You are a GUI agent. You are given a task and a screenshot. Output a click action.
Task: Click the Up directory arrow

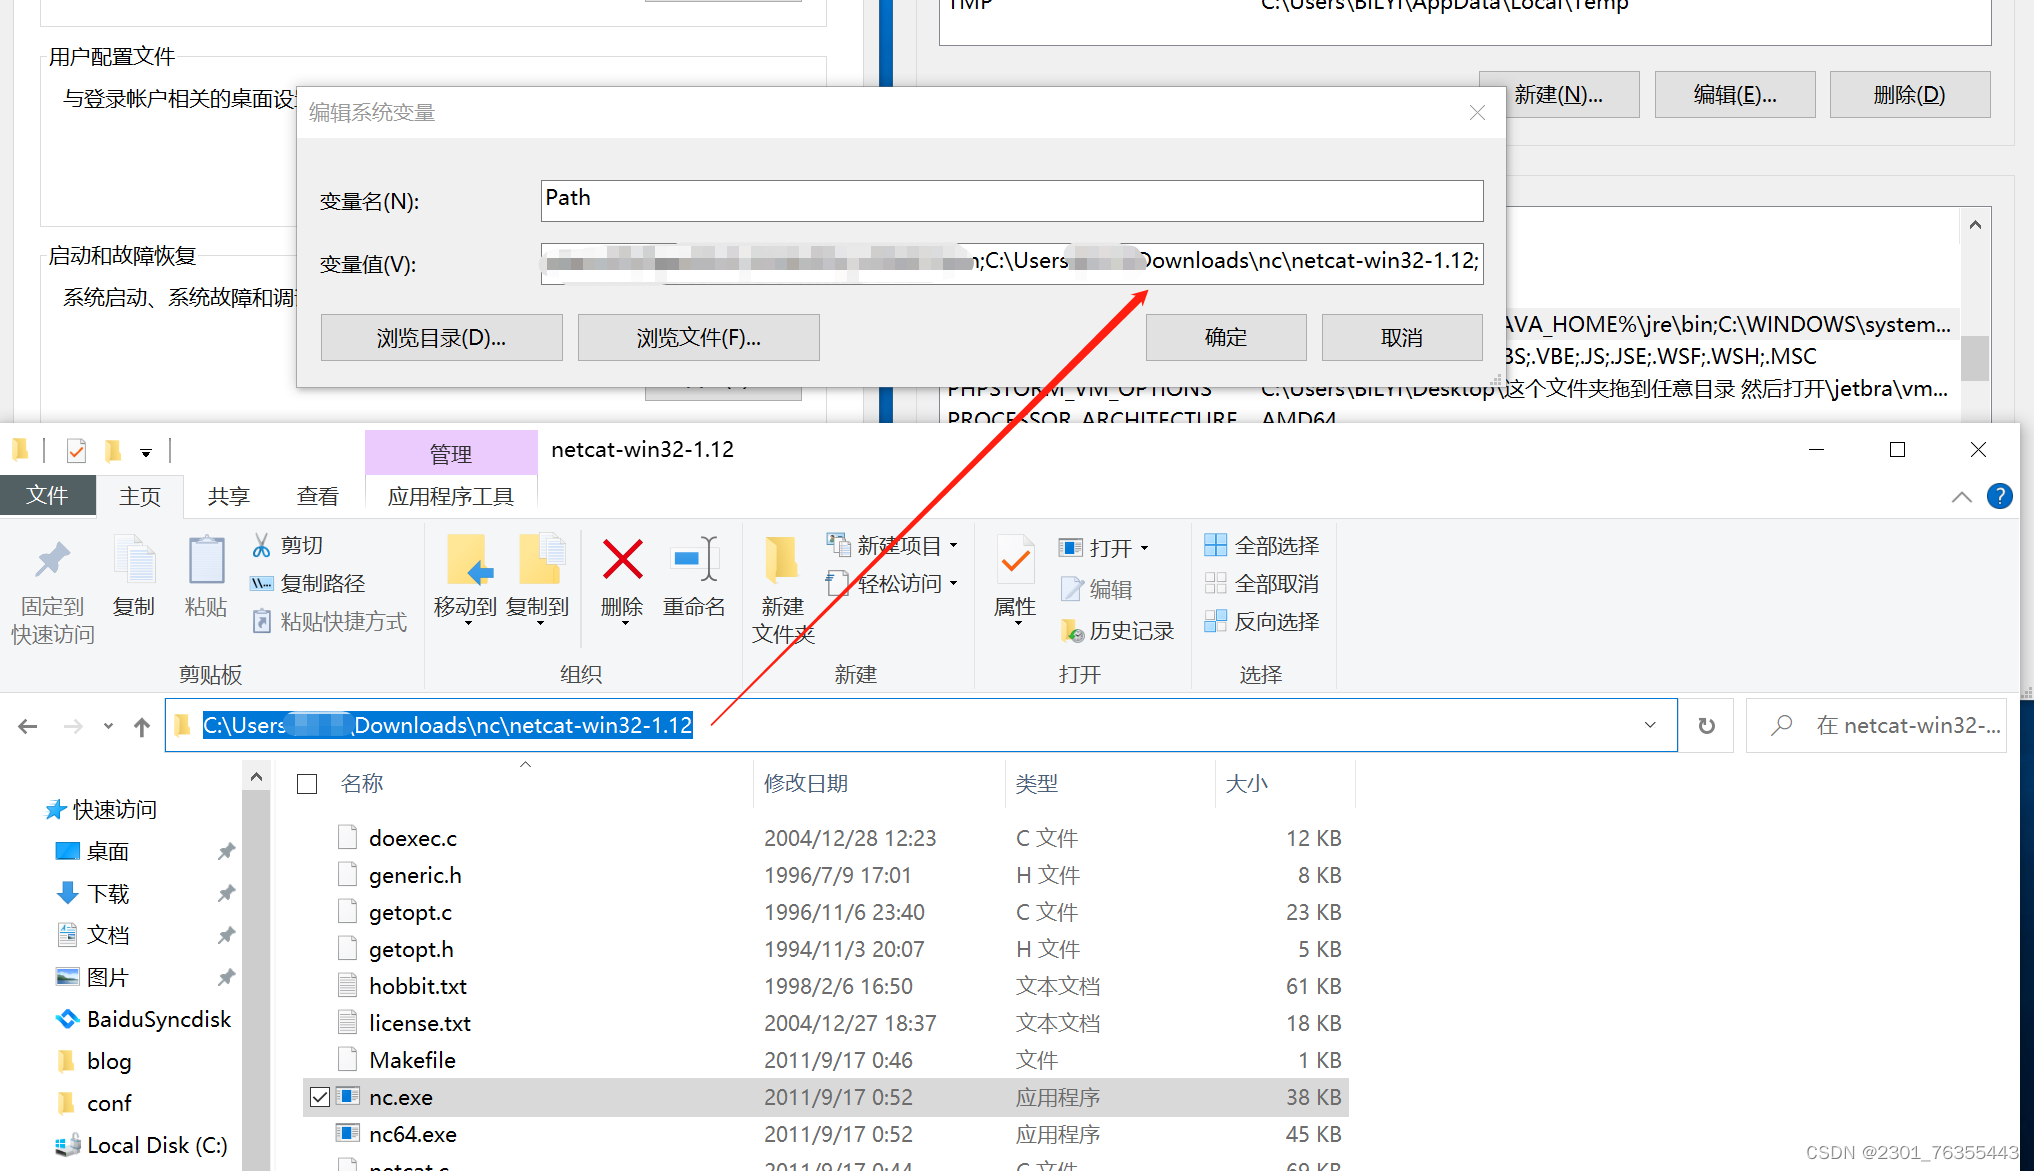(x=142, y=726)
